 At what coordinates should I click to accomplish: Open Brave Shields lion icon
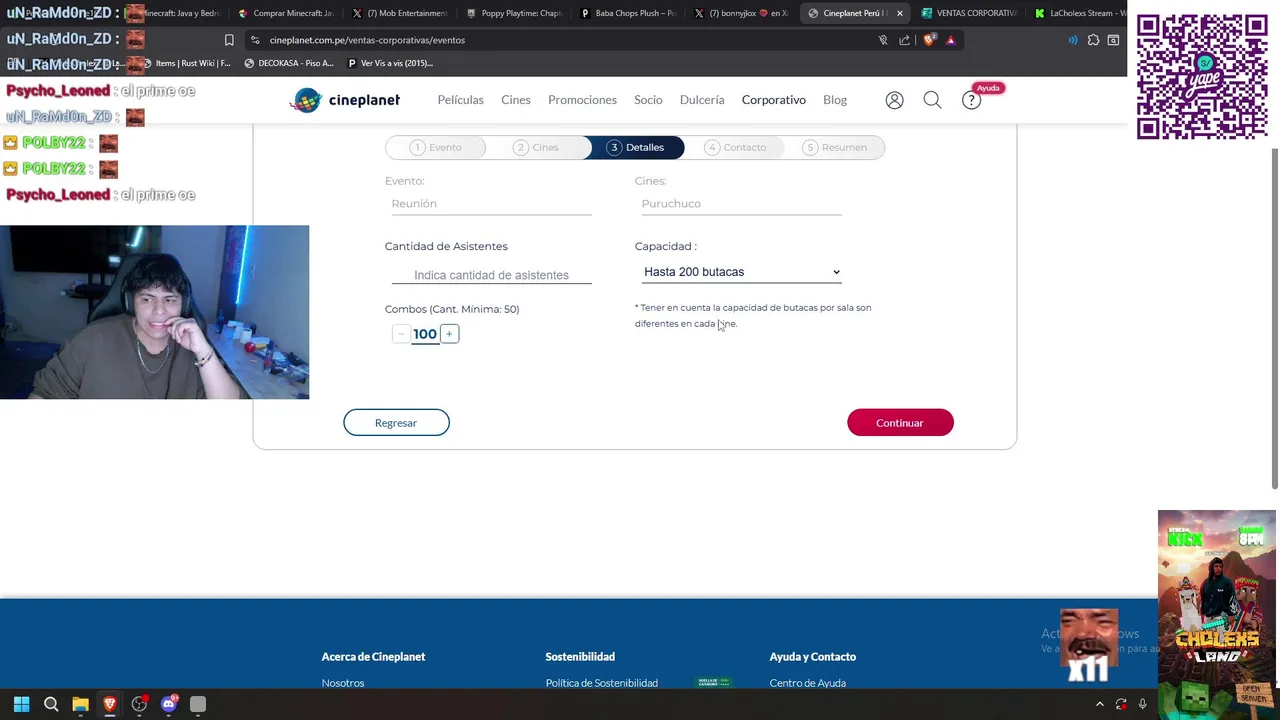pos(929,40)
